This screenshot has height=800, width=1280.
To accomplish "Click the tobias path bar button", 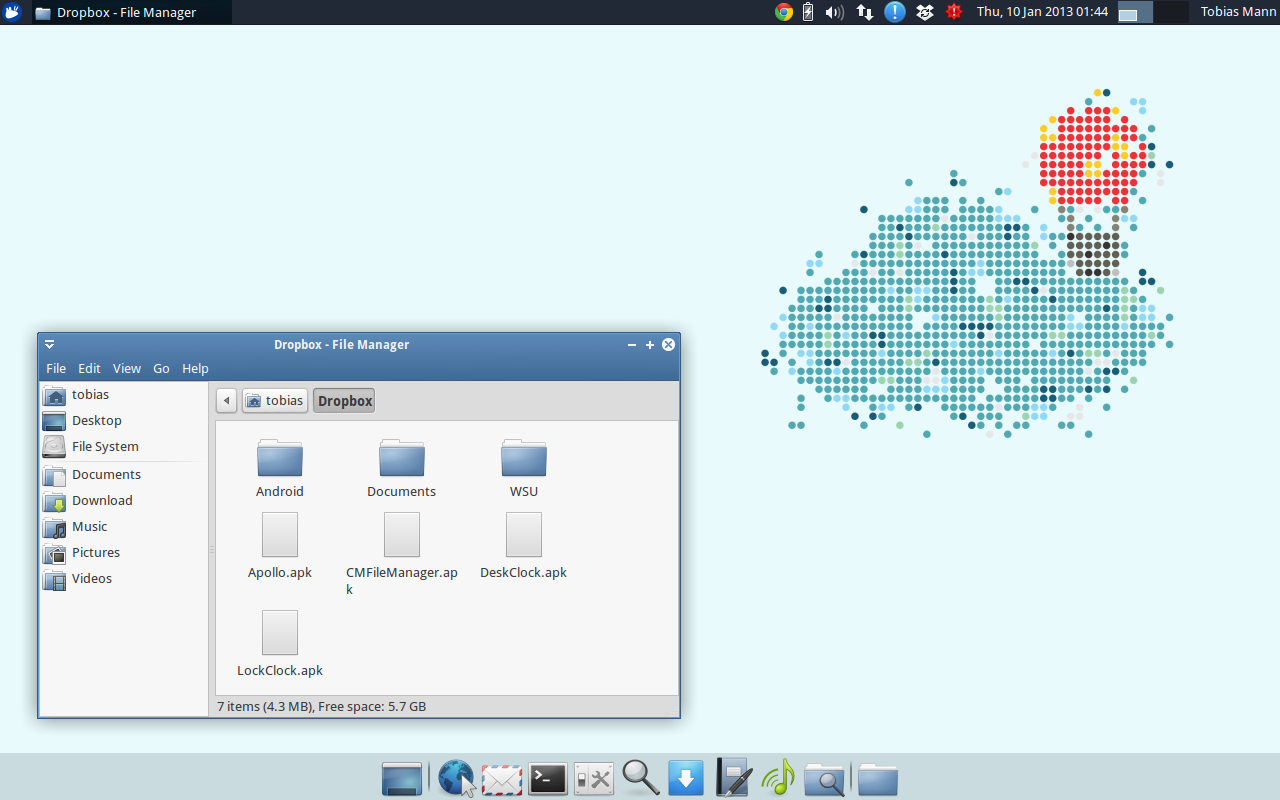I will (x=275, y=401).
